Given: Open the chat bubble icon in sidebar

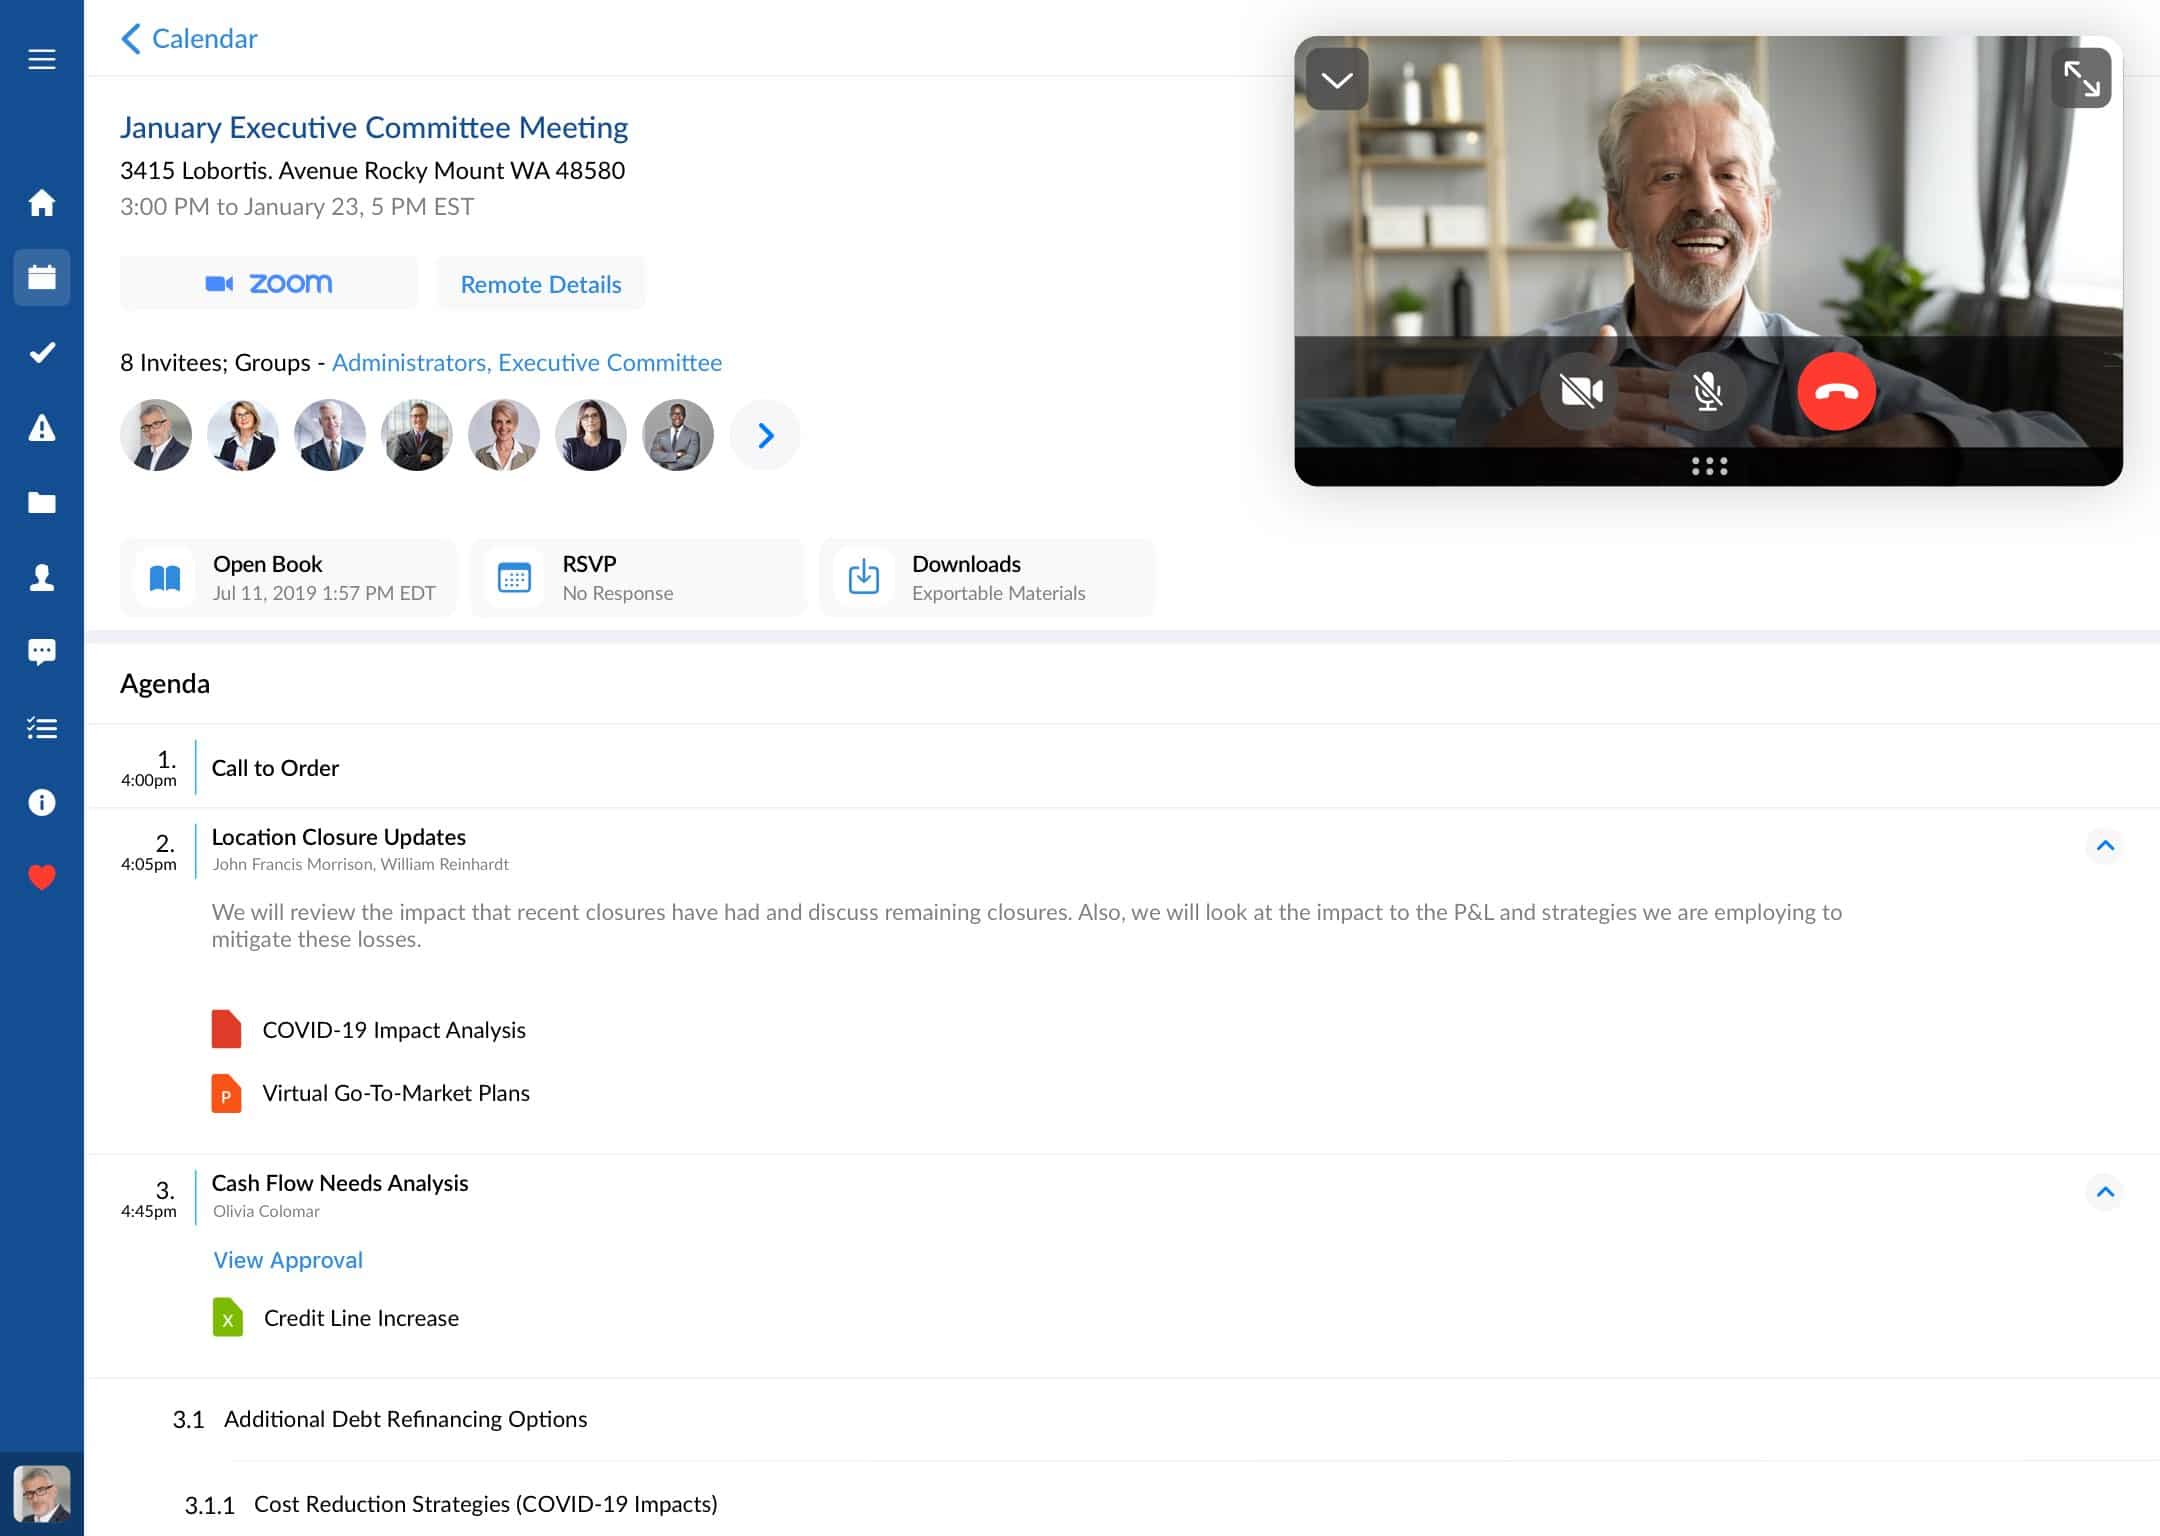Looking at the screenshot, I should [41, 652].
